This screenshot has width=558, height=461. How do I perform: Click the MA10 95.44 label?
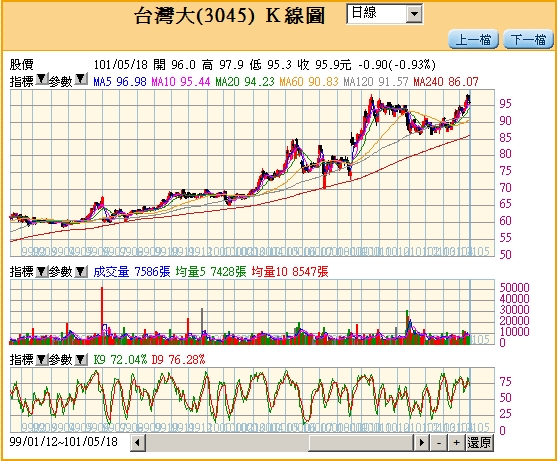pyautogui.click(x=181, y=82)
